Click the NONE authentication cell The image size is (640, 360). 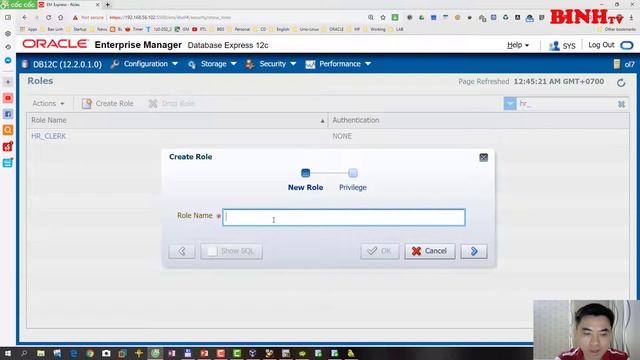pyautogui.click(x=342, y=136)
